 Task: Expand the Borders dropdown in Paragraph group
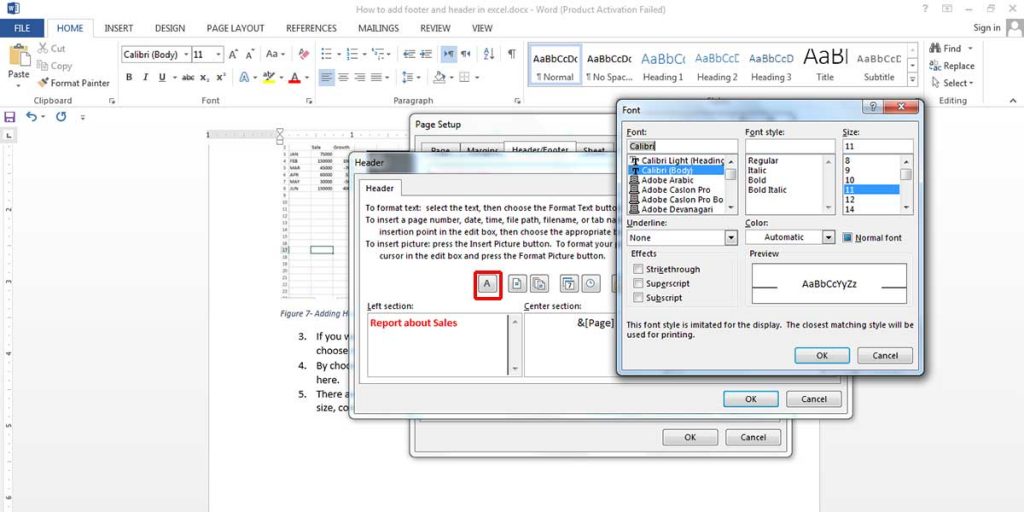(477, 77)
